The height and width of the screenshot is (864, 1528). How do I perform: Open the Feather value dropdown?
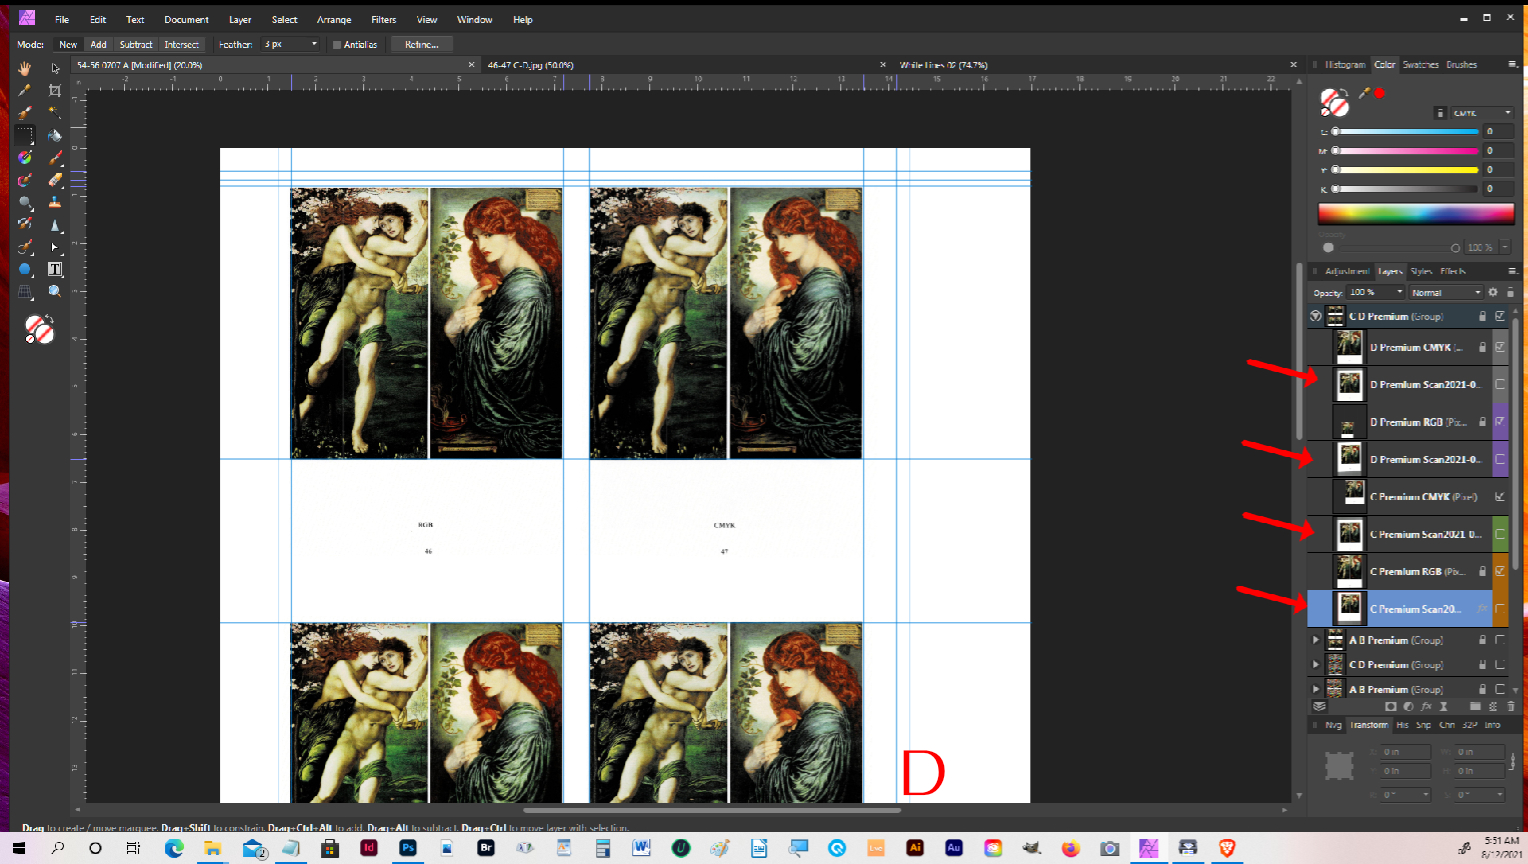(x=314, y=45)
